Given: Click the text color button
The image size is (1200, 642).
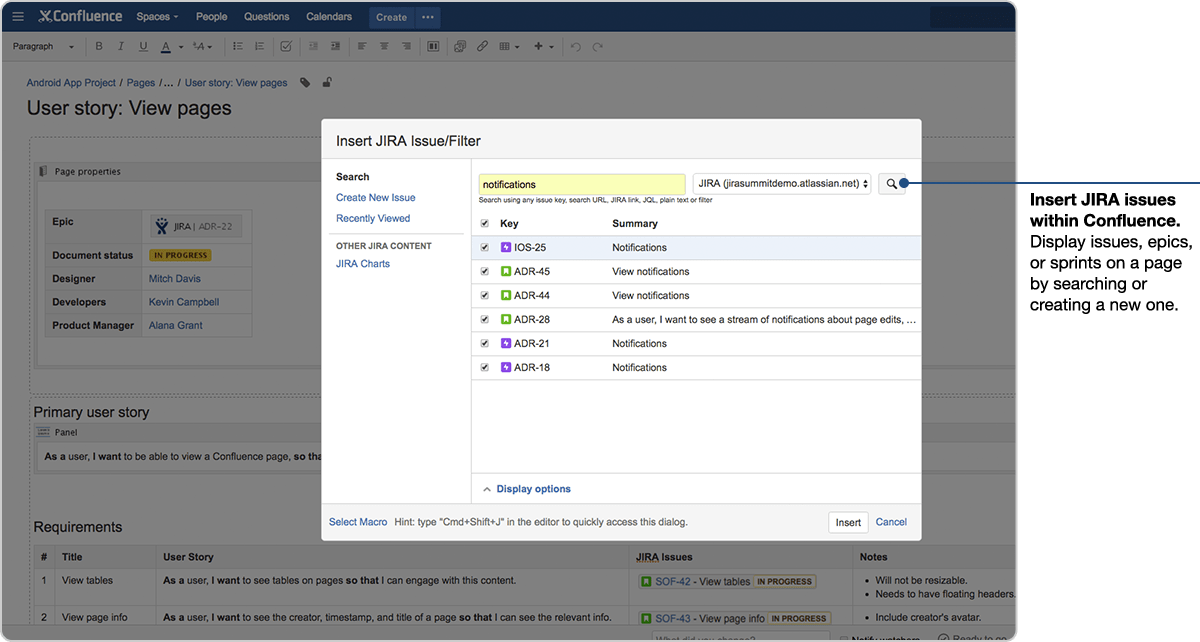Looking at the screenshot, I should click(x=166, y=46).
